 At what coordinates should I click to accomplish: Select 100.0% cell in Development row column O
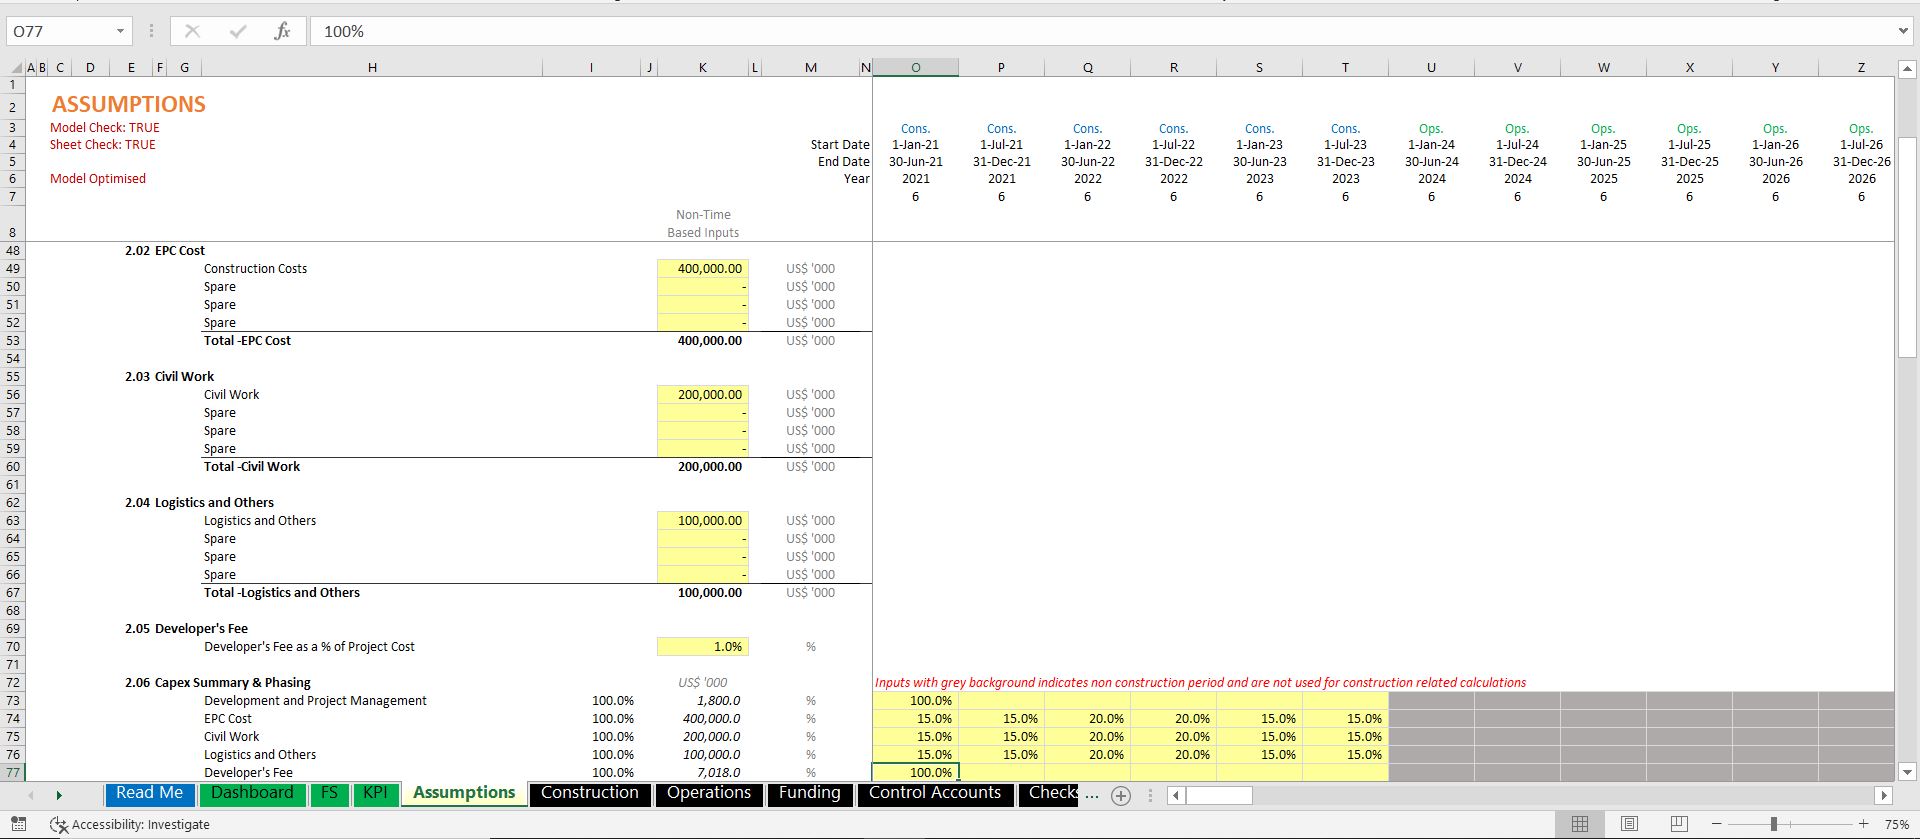coord(915,701)
